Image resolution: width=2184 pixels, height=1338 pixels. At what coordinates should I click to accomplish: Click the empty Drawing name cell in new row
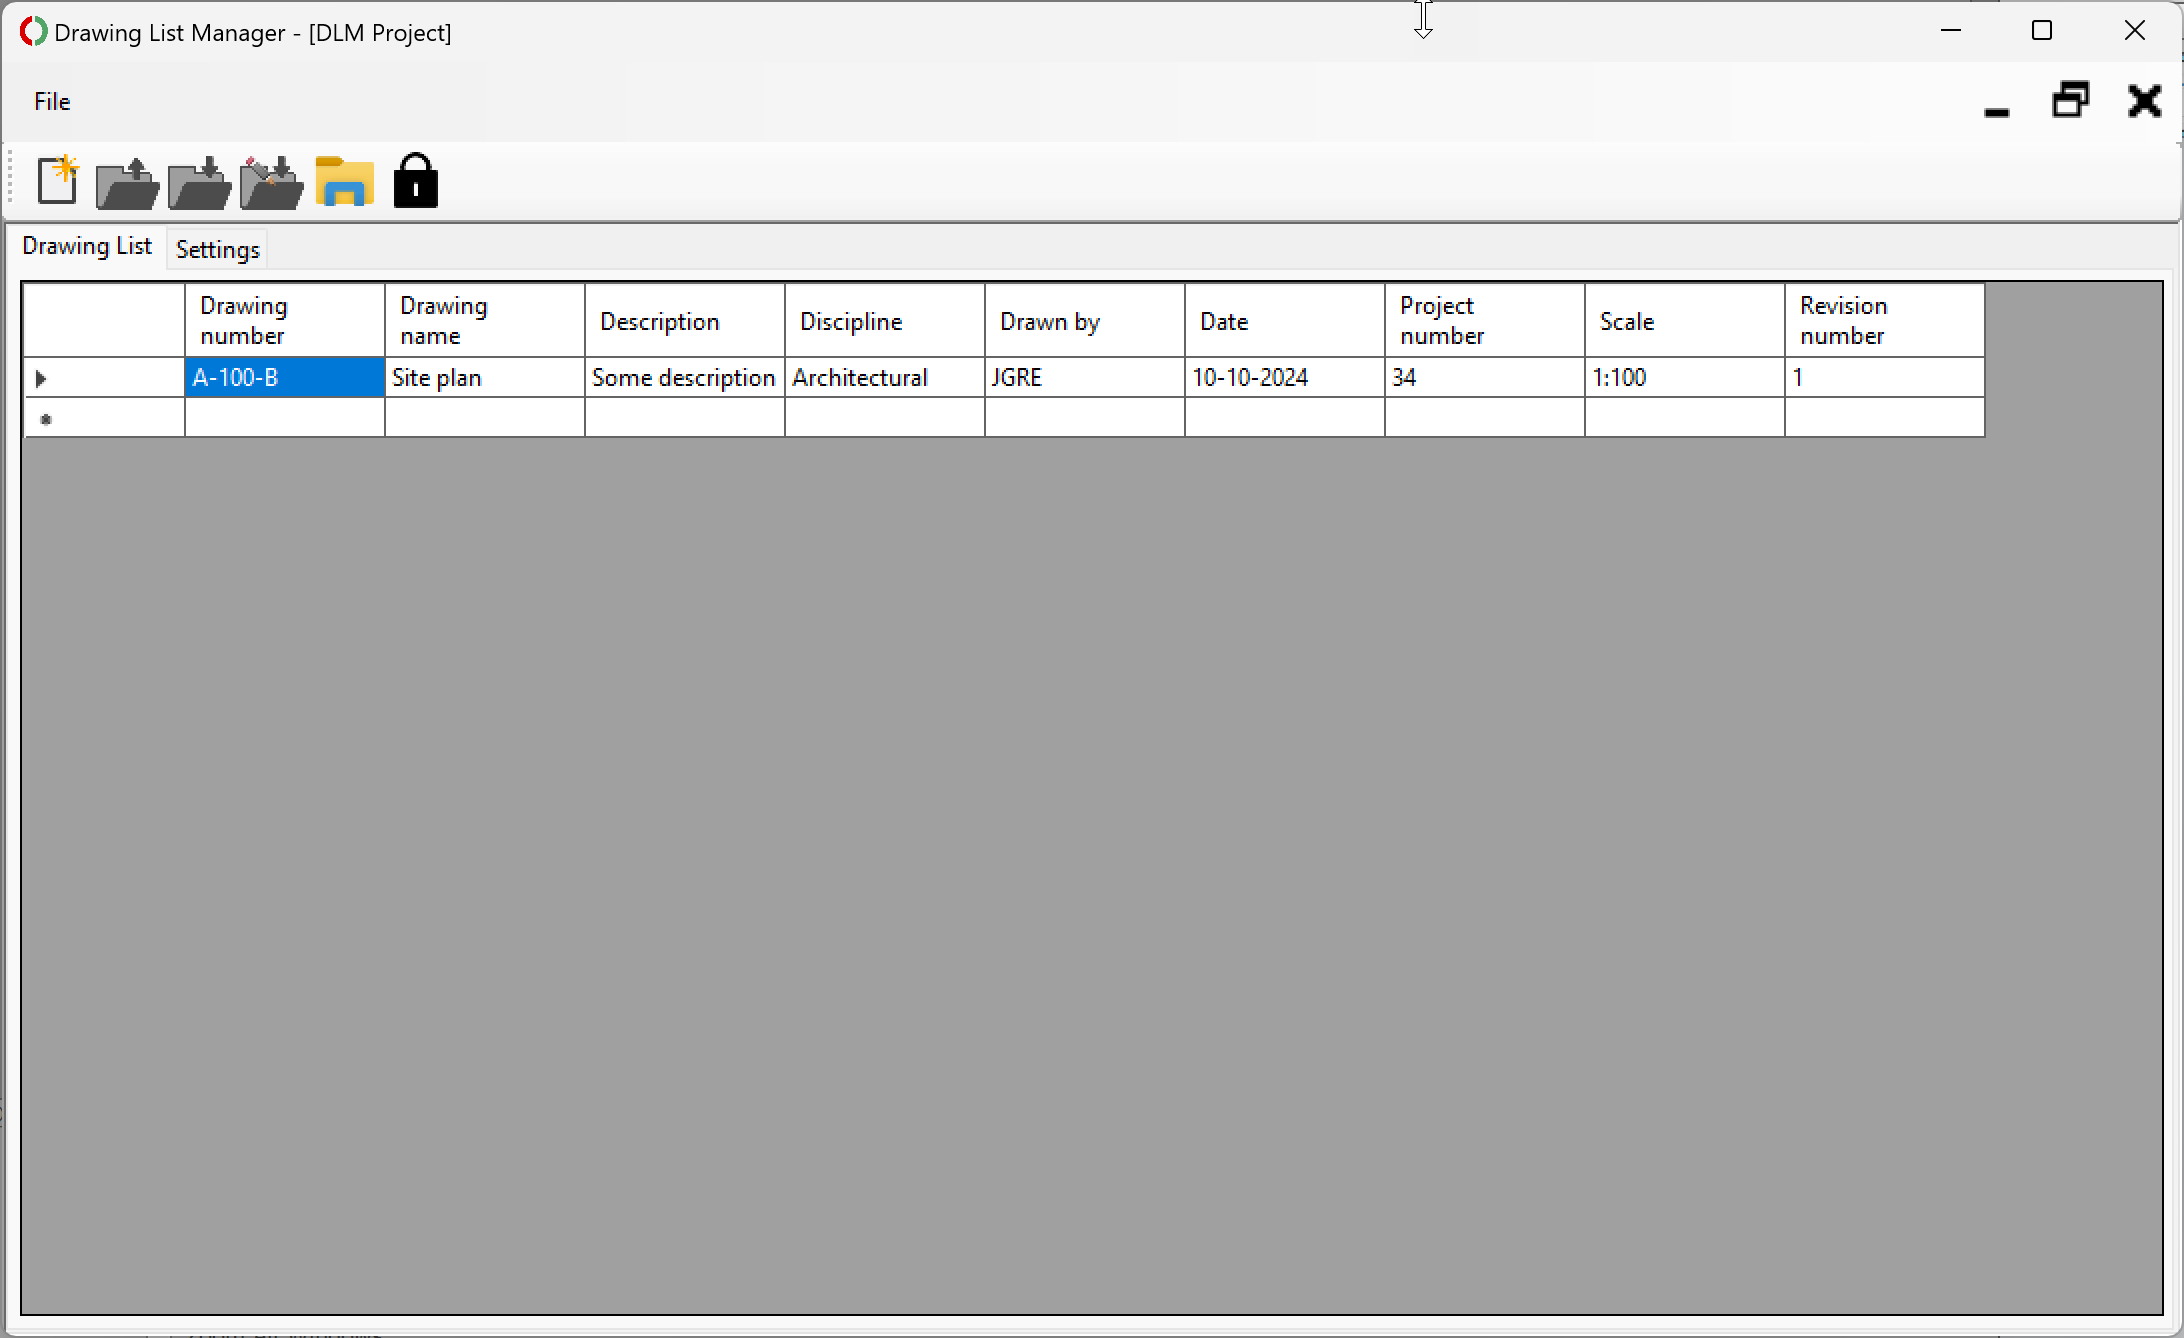pyautogui.click(x=484, y=418)
